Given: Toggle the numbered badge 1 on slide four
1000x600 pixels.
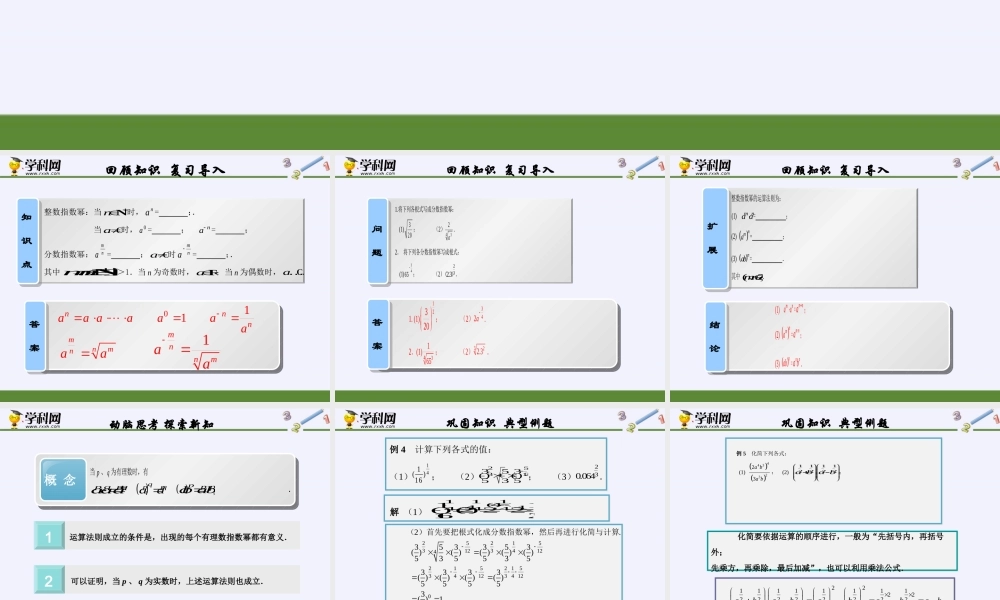Looking at the screenshot, I should 49,536.
